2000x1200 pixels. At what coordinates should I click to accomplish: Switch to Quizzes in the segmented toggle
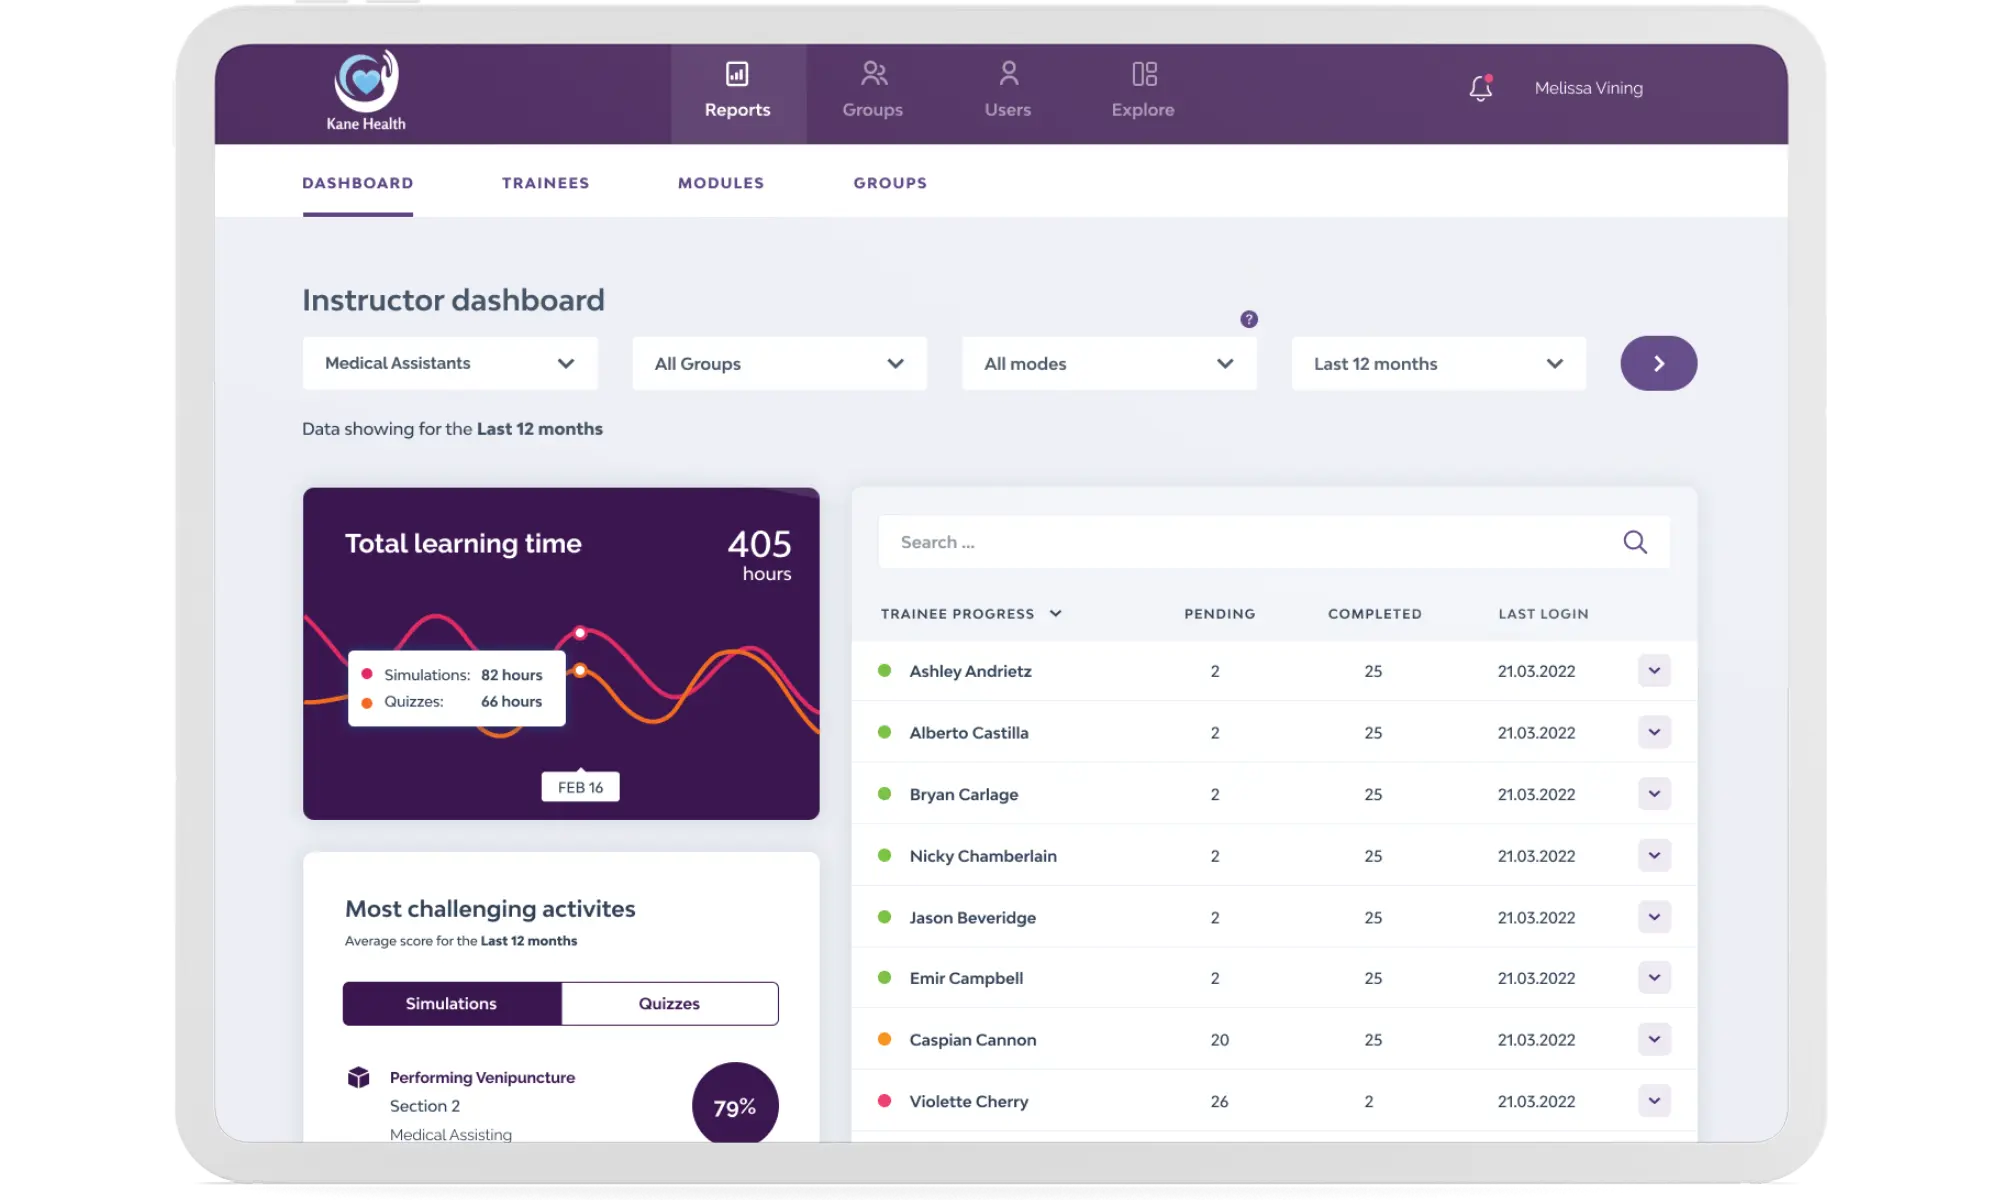click(669, 1003)
